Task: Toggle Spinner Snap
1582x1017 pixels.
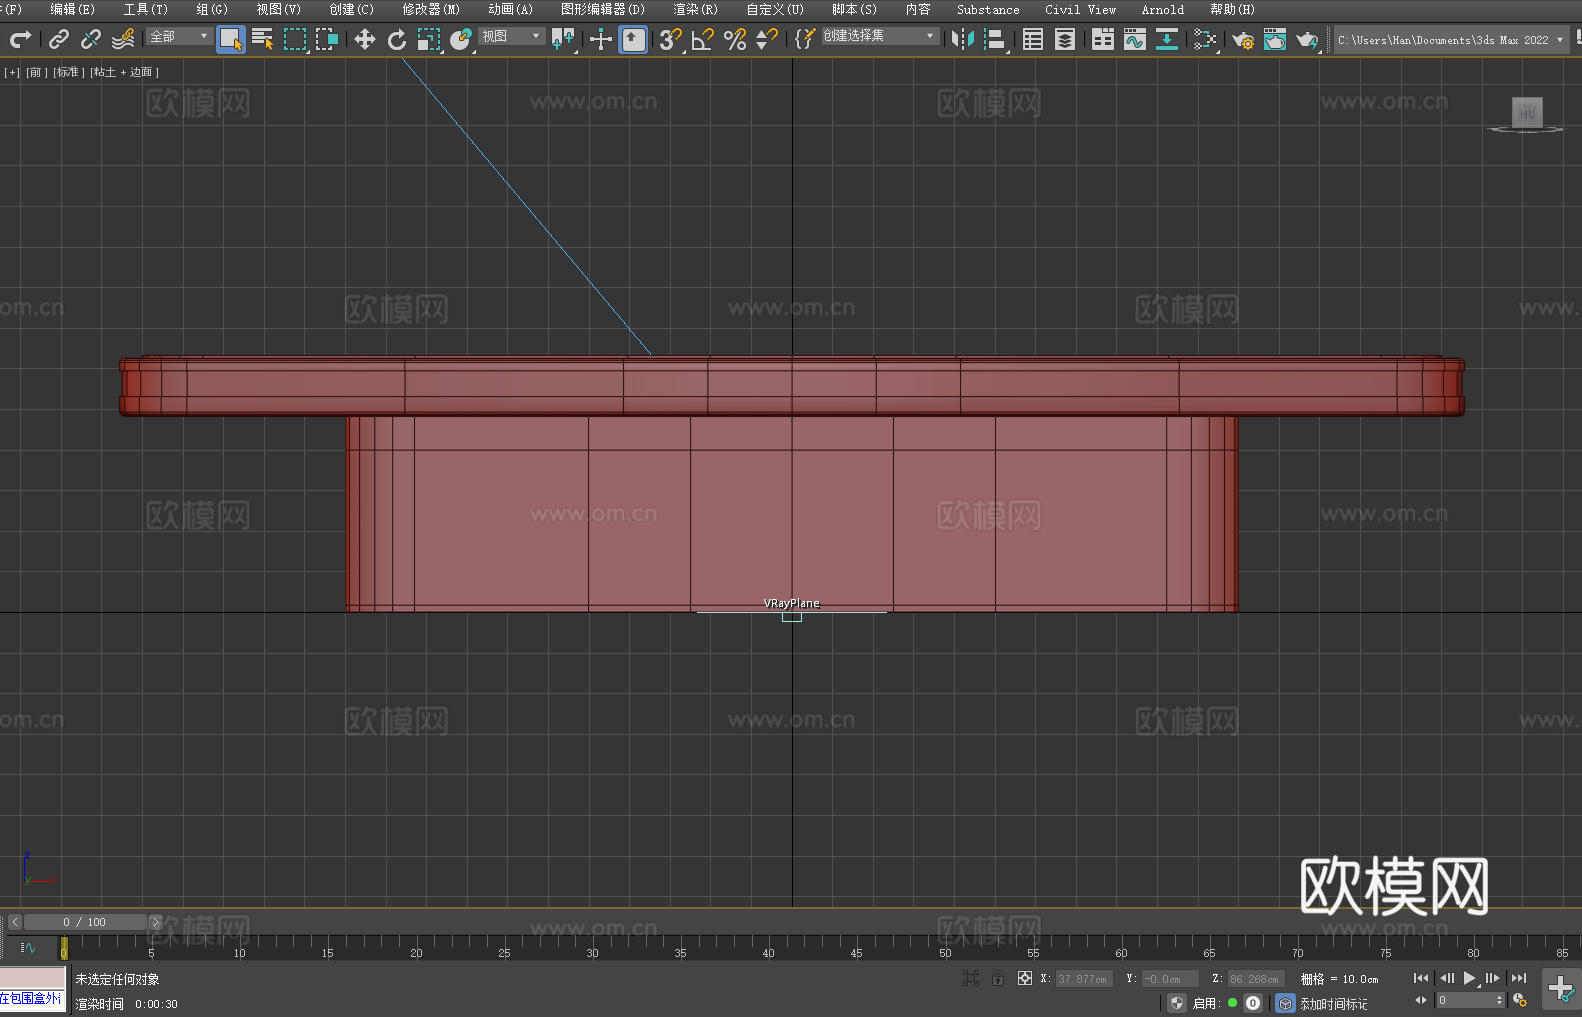Action: click(x=767, y=39)
